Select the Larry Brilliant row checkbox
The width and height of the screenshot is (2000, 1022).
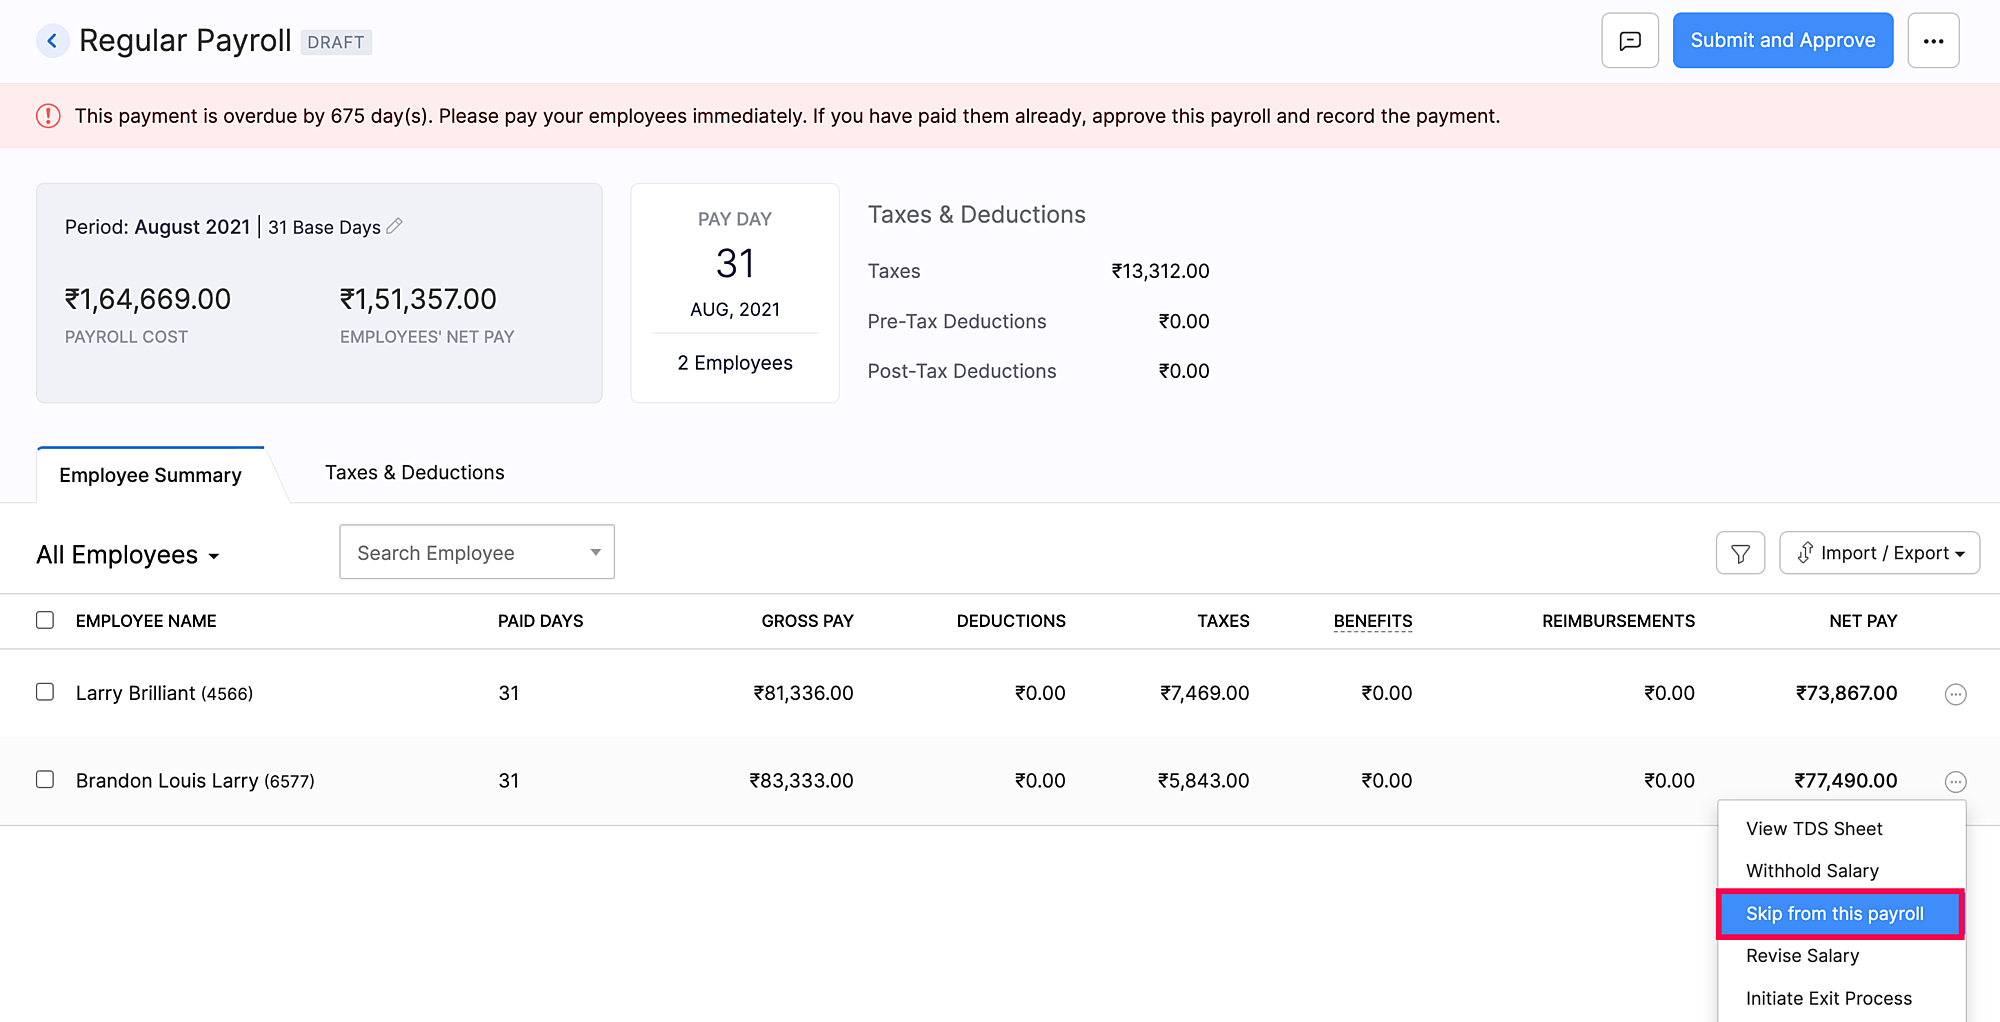[x=45, y=692]
